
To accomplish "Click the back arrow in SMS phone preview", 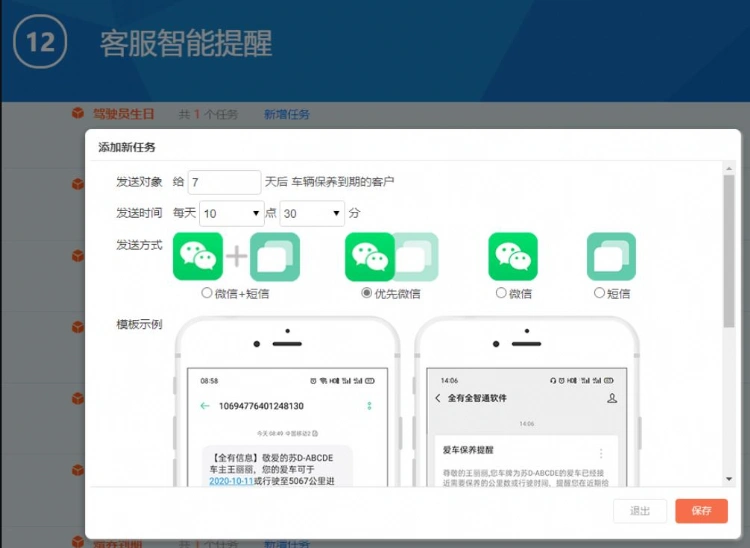I will (x=205, y=406).
